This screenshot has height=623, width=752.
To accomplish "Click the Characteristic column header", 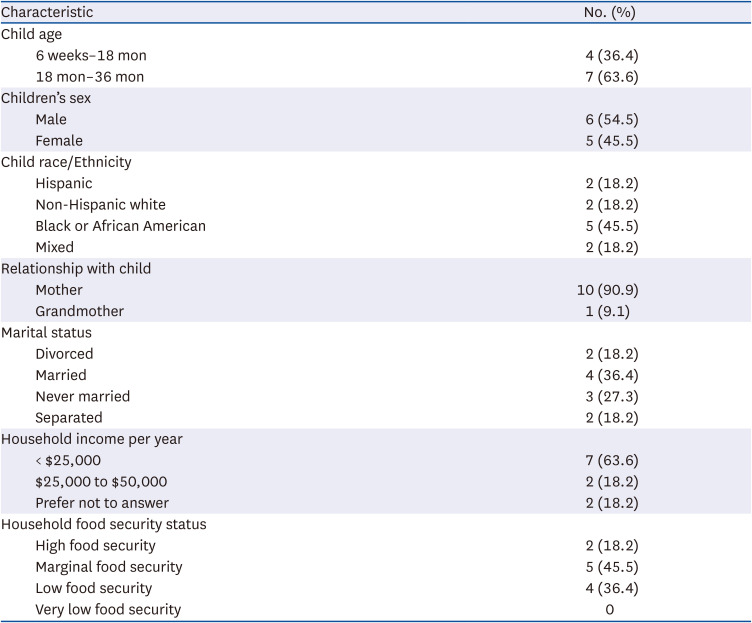I will pos(47,13).
